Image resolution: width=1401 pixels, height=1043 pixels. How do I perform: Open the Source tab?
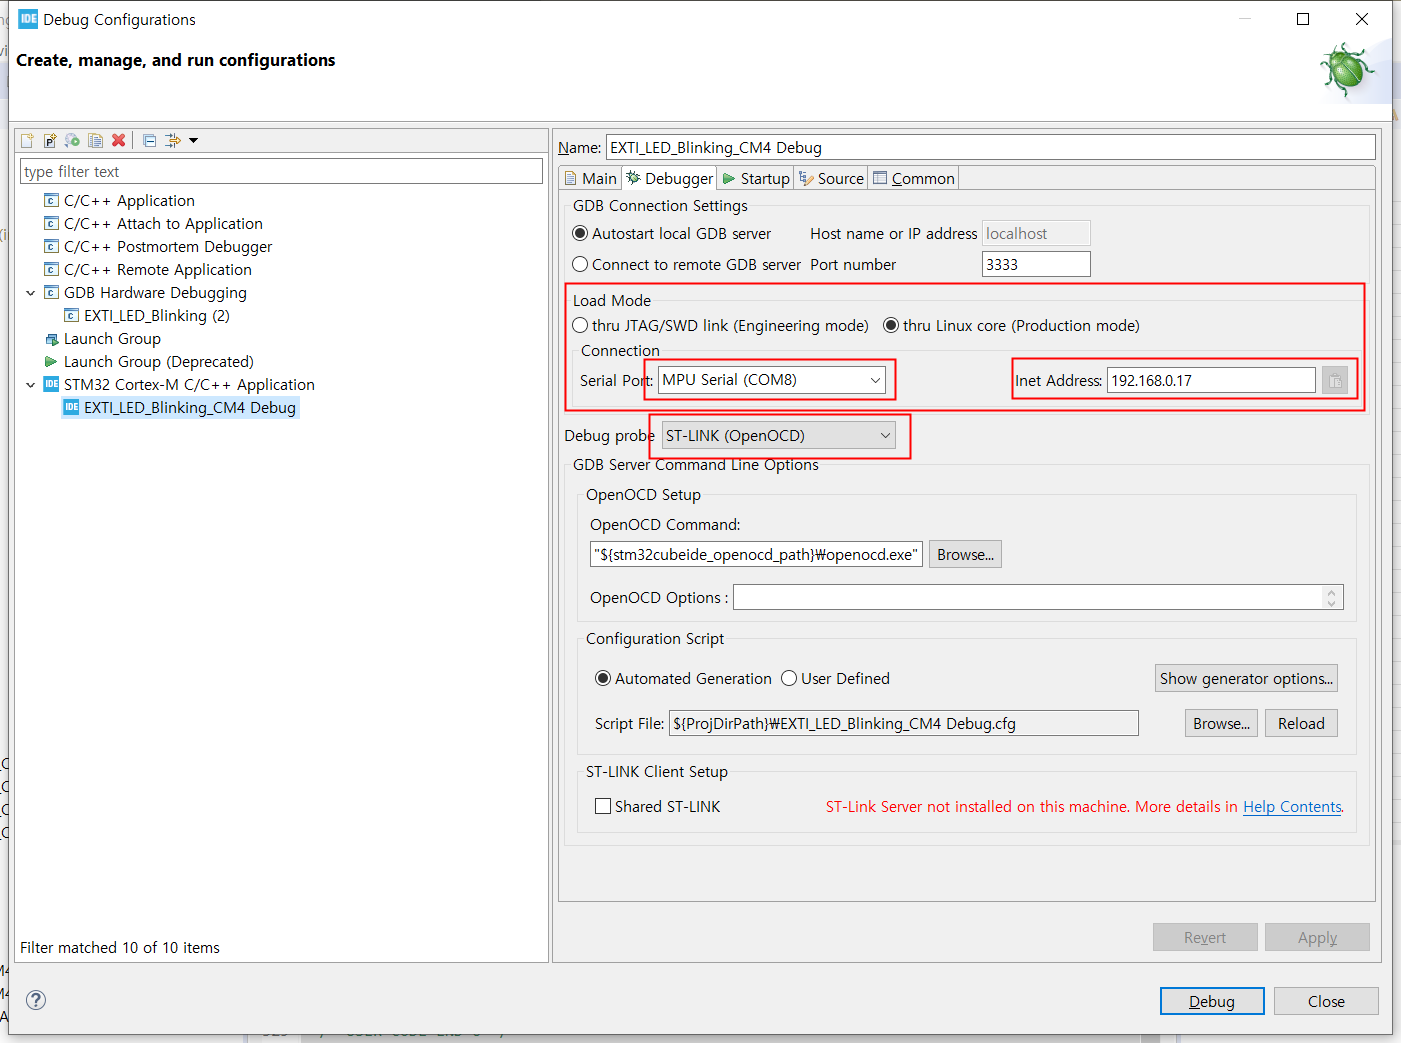coord(831,178)
